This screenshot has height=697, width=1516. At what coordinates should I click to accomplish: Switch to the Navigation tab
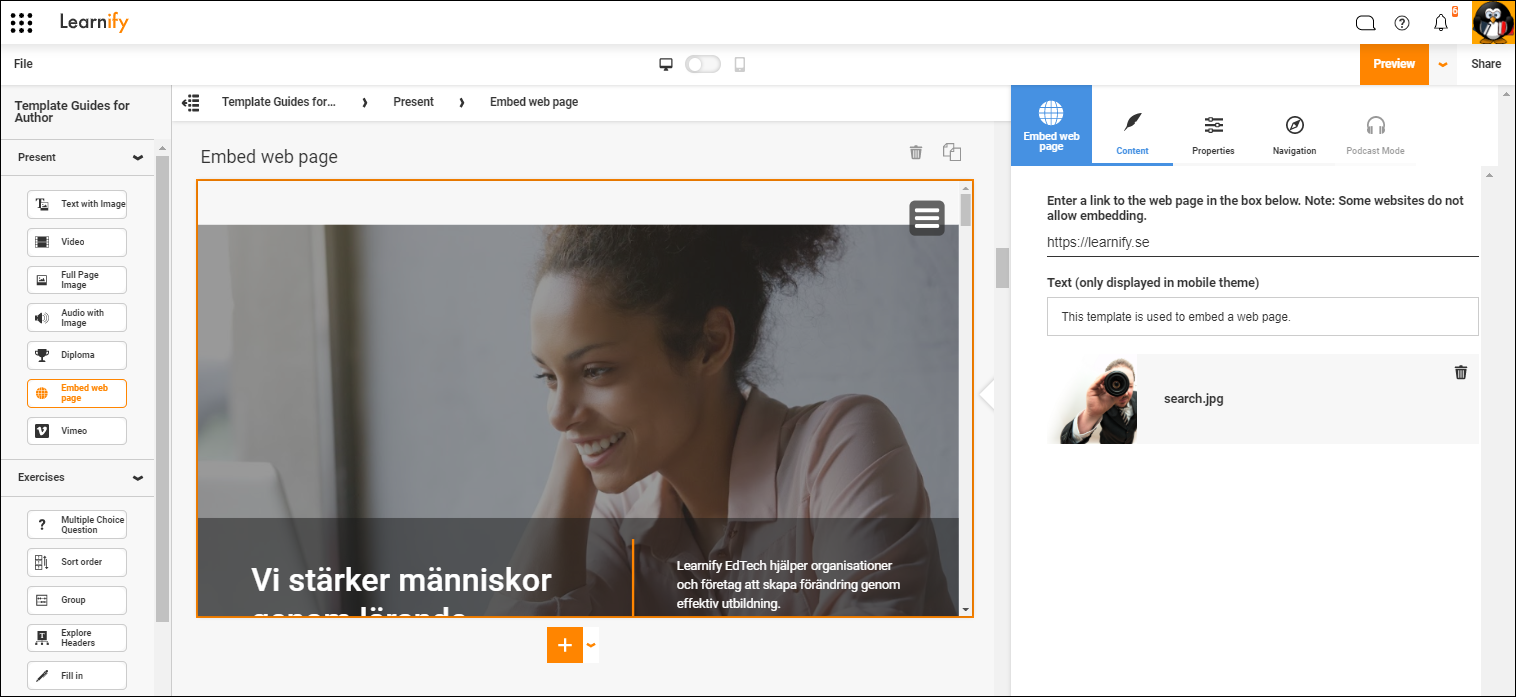click(x=1294, y=133)
